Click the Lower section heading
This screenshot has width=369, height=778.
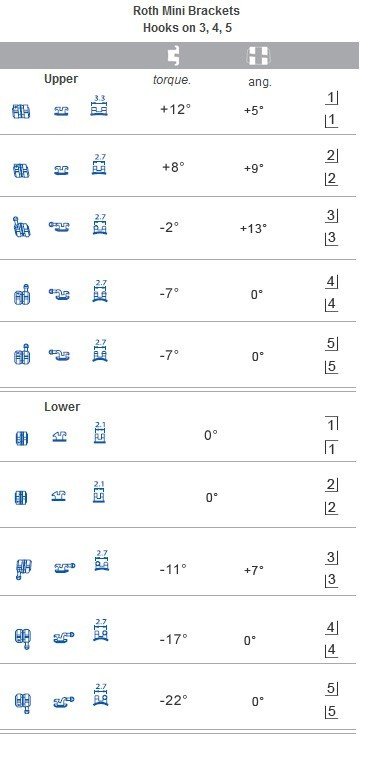click(x=62, y=406)
